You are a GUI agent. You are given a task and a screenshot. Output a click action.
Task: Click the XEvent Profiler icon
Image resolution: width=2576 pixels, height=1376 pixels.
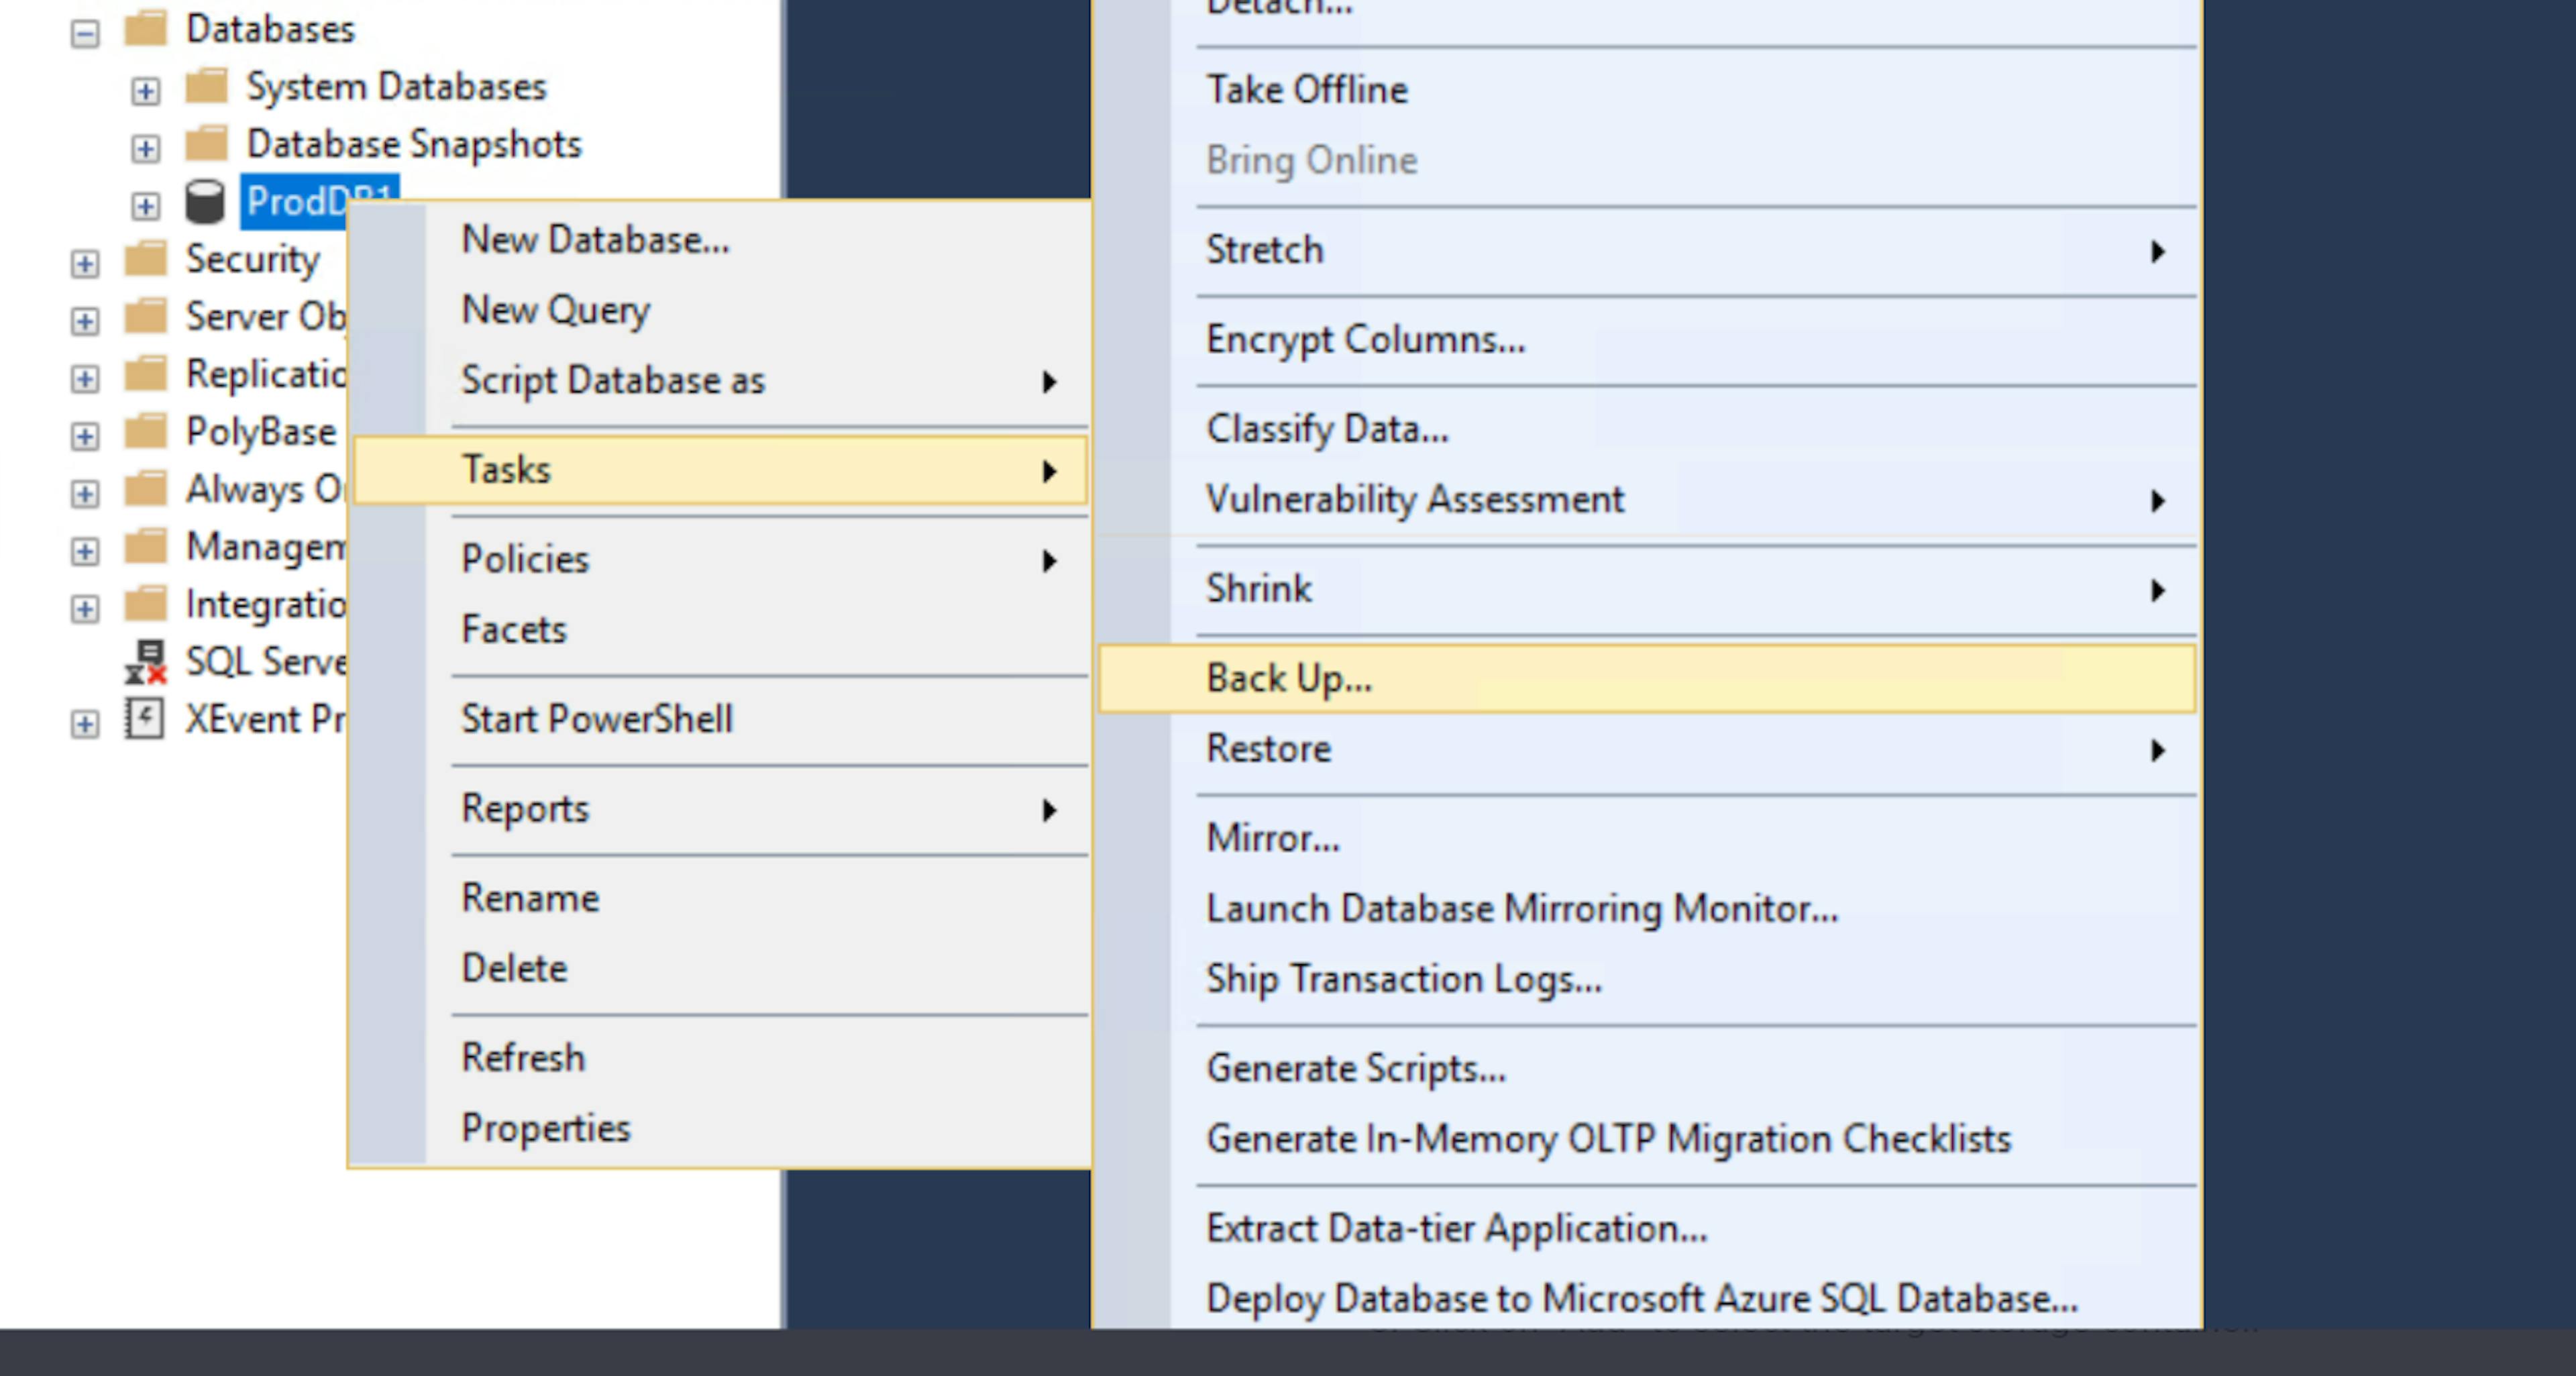click(x=145, y=719)
